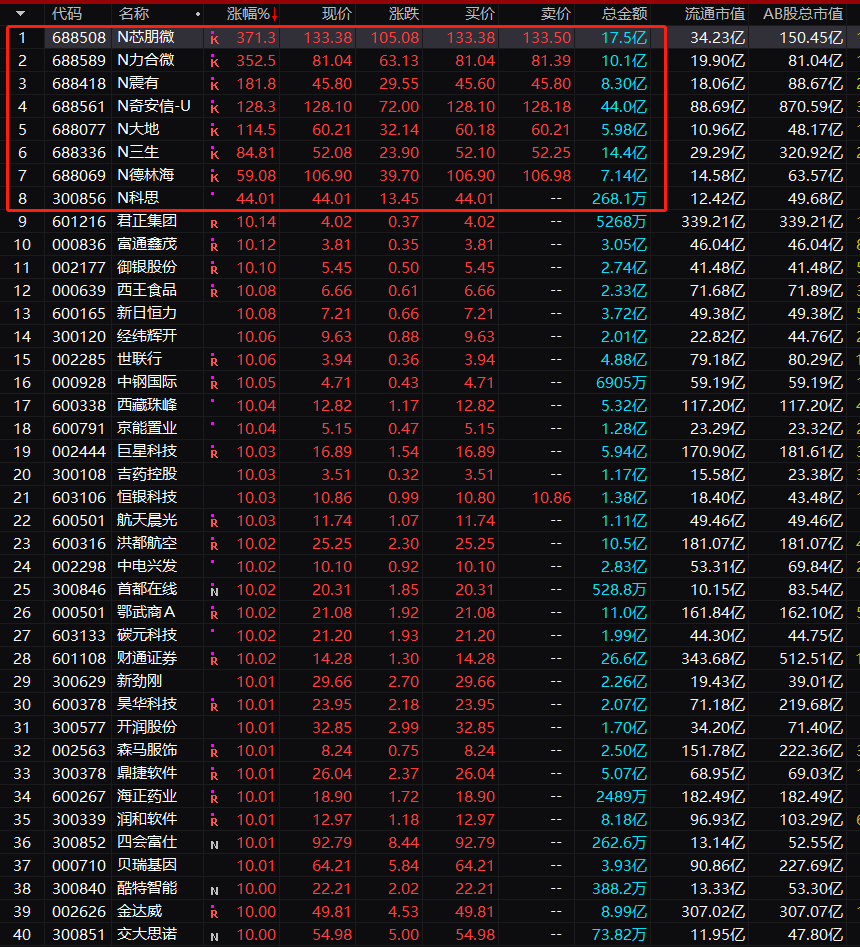Sort by the 代码 column header
Image resolution: width=860 pixels, height=947 pixels.
[66, 13]
